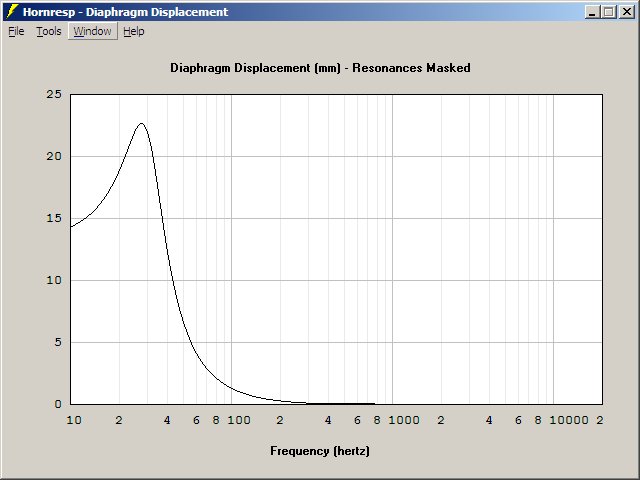Open the Help menu
This screenshot has height=480, width=640.
134,31
